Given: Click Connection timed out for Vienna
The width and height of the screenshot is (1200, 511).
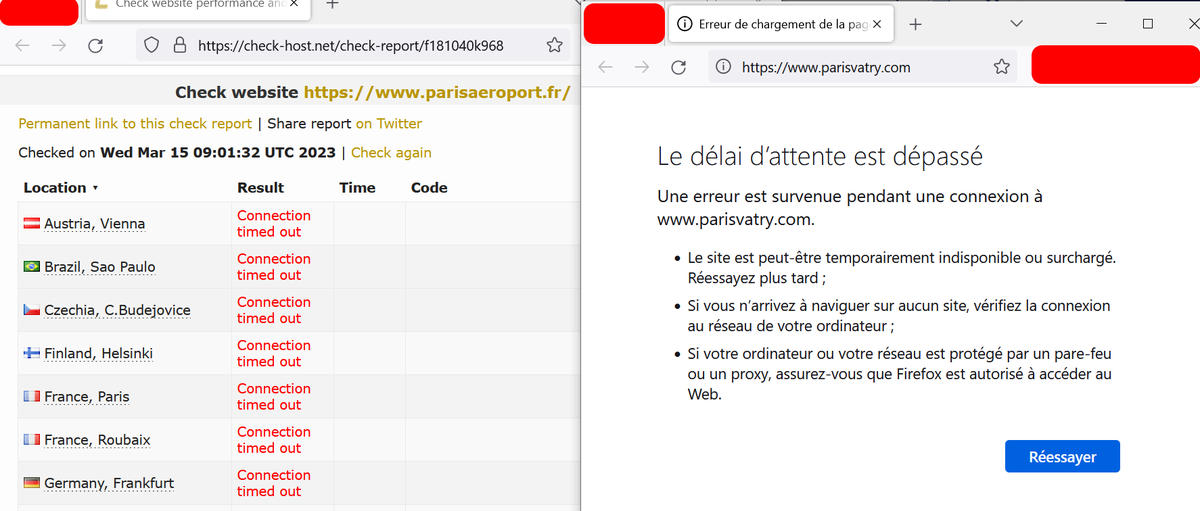Looking at the screenshot, I should pyautogui.click(x=274, y=223).
